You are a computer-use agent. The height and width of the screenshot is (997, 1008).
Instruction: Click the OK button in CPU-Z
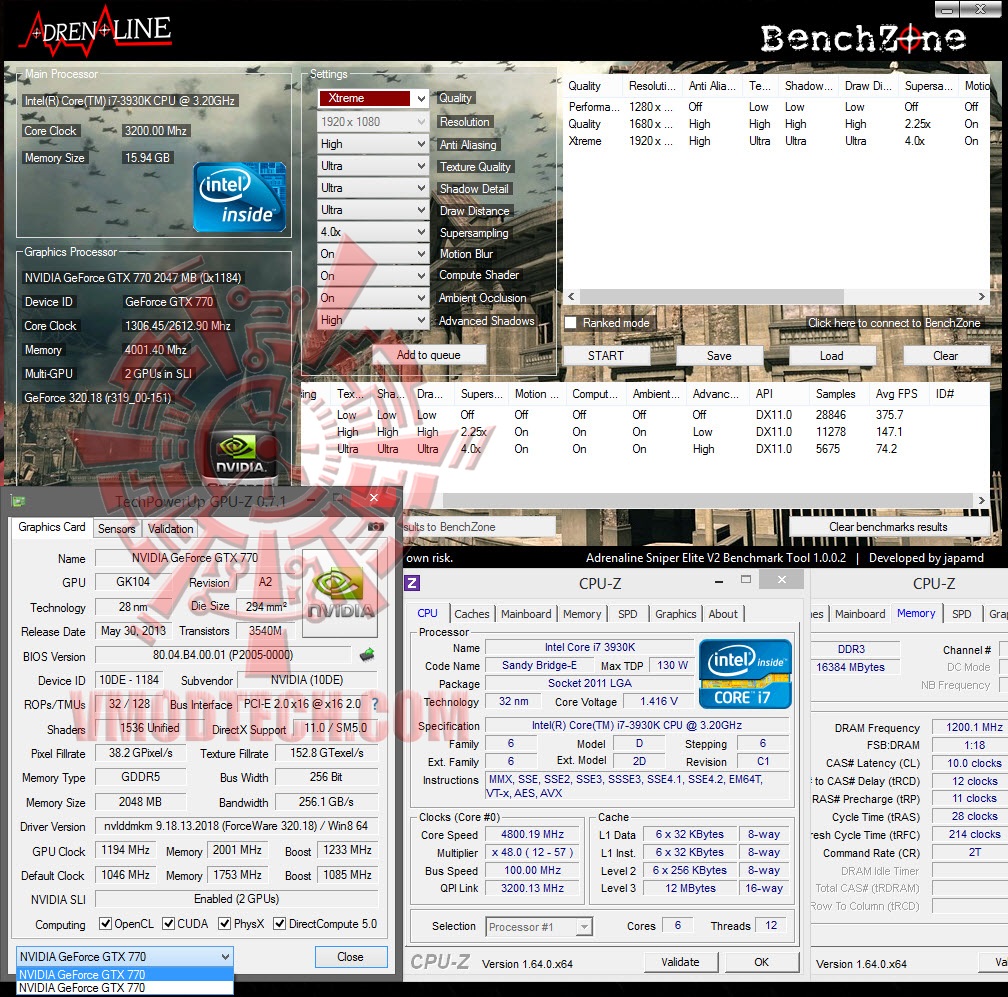pos(762,962)
